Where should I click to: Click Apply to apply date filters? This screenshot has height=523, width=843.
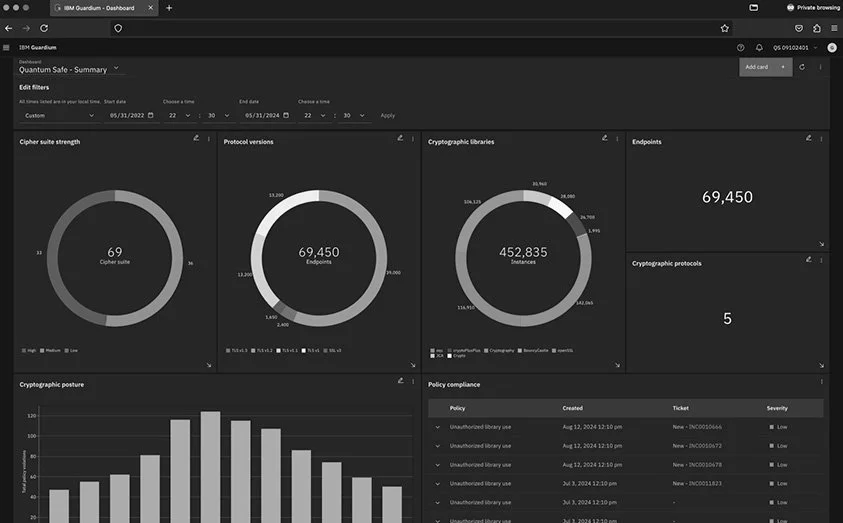coord(388,116)
